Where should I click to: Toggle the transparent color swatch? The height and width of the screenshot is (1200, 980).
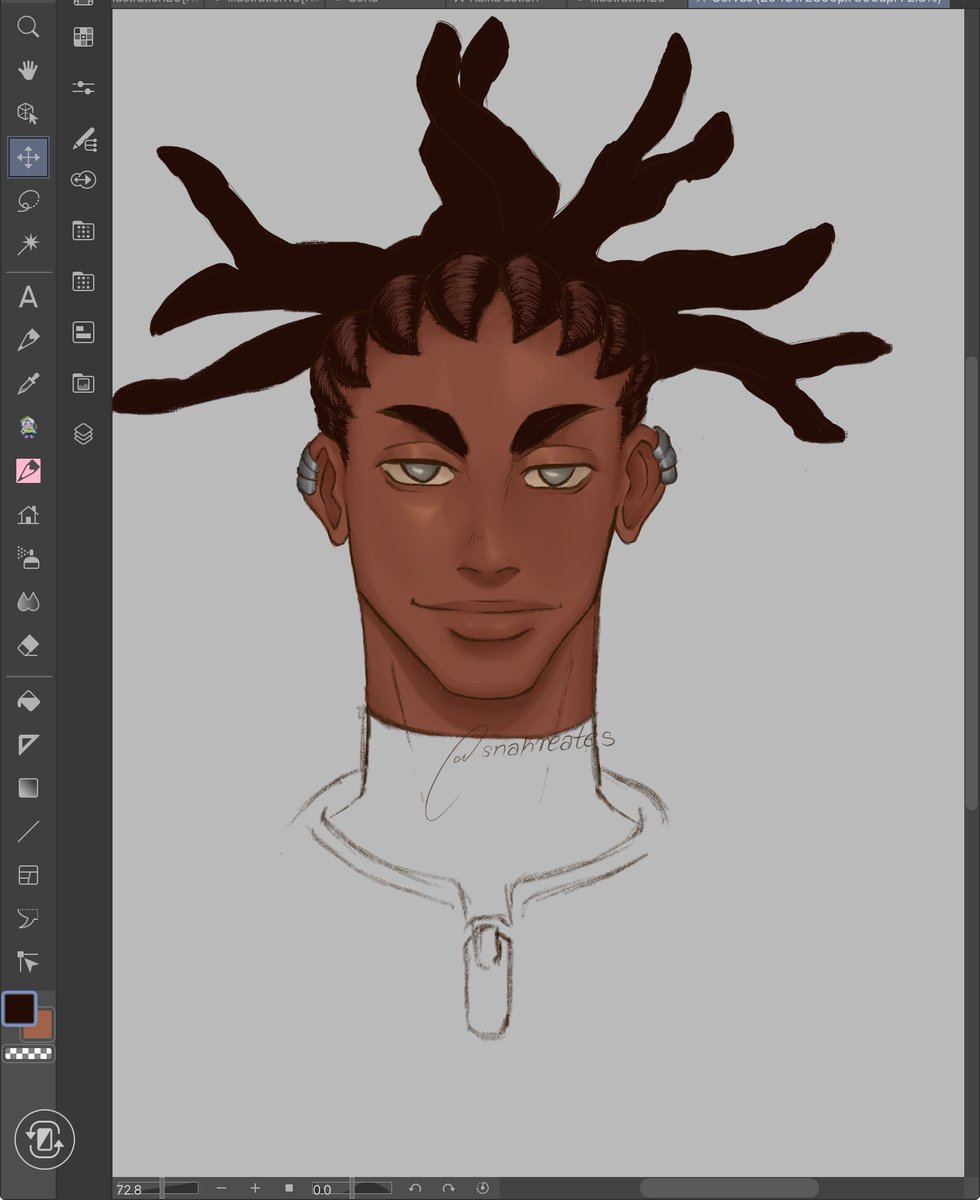tap(28, 1053)
